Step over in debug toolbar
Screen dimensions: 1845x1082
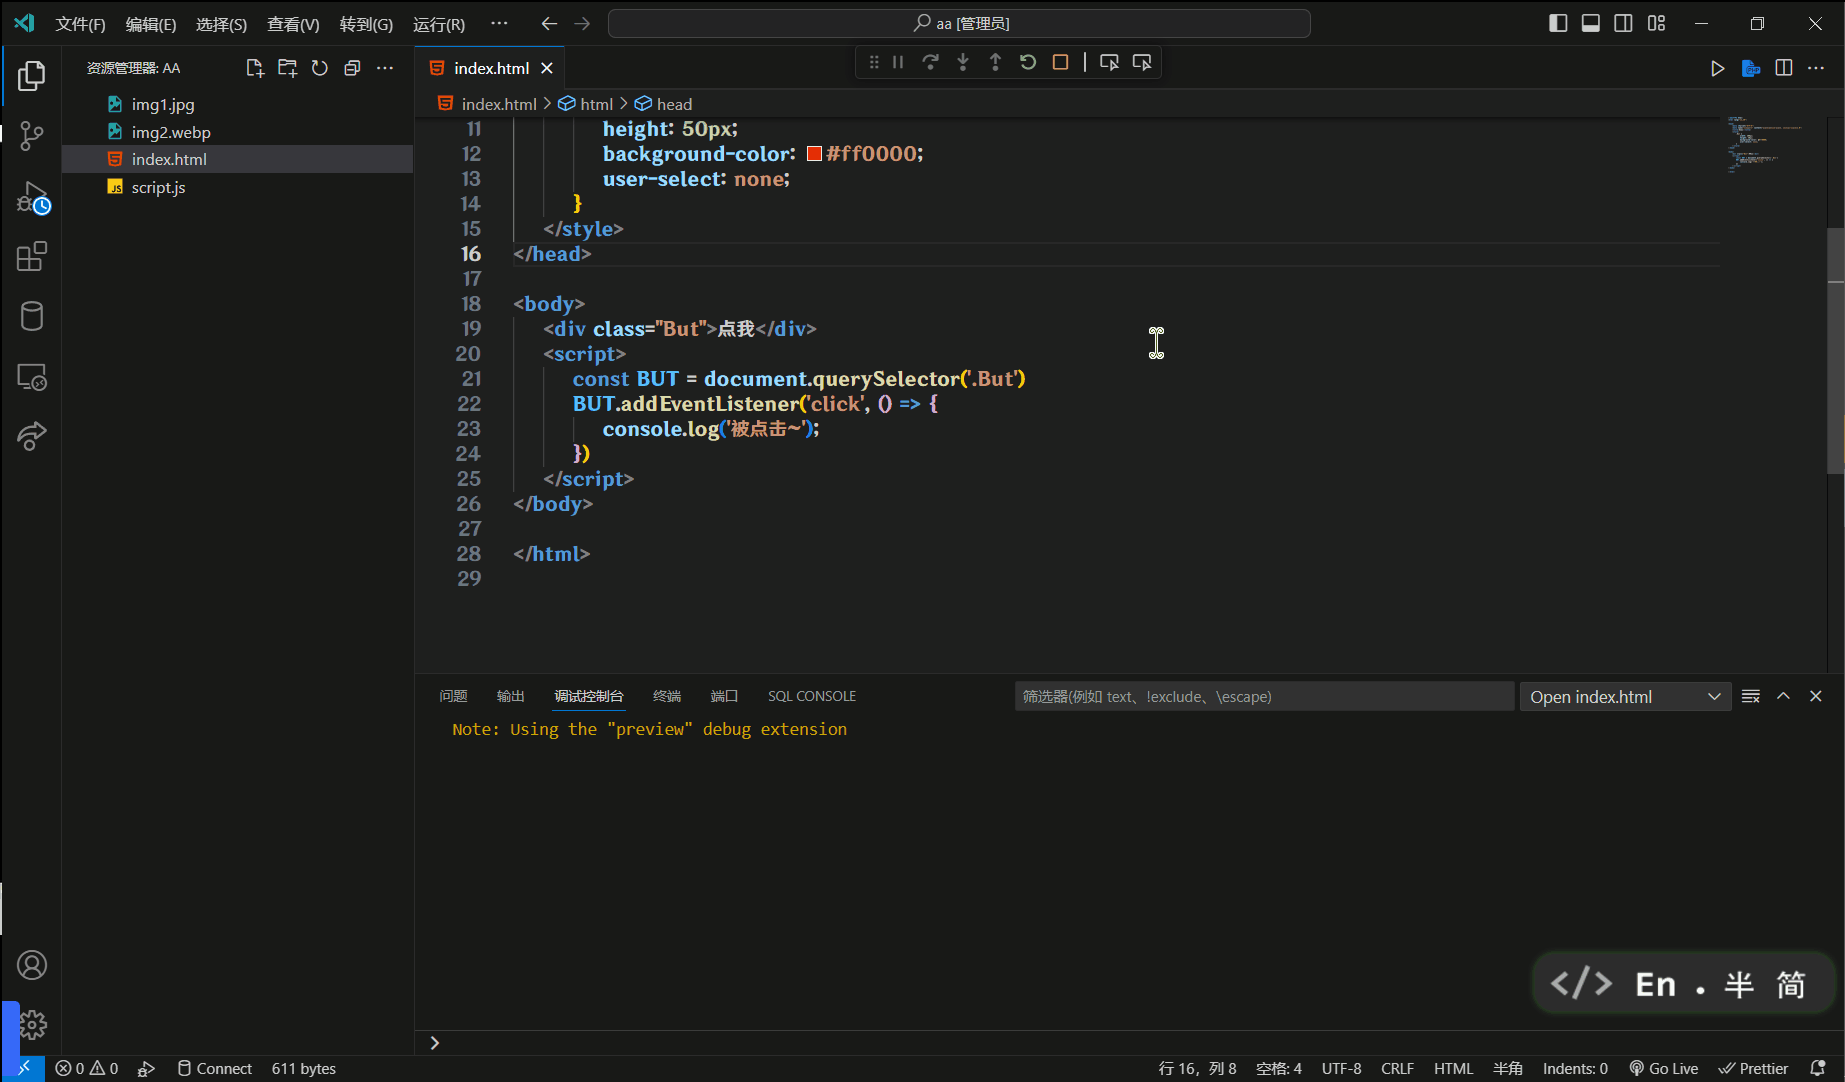coord(930,62)
